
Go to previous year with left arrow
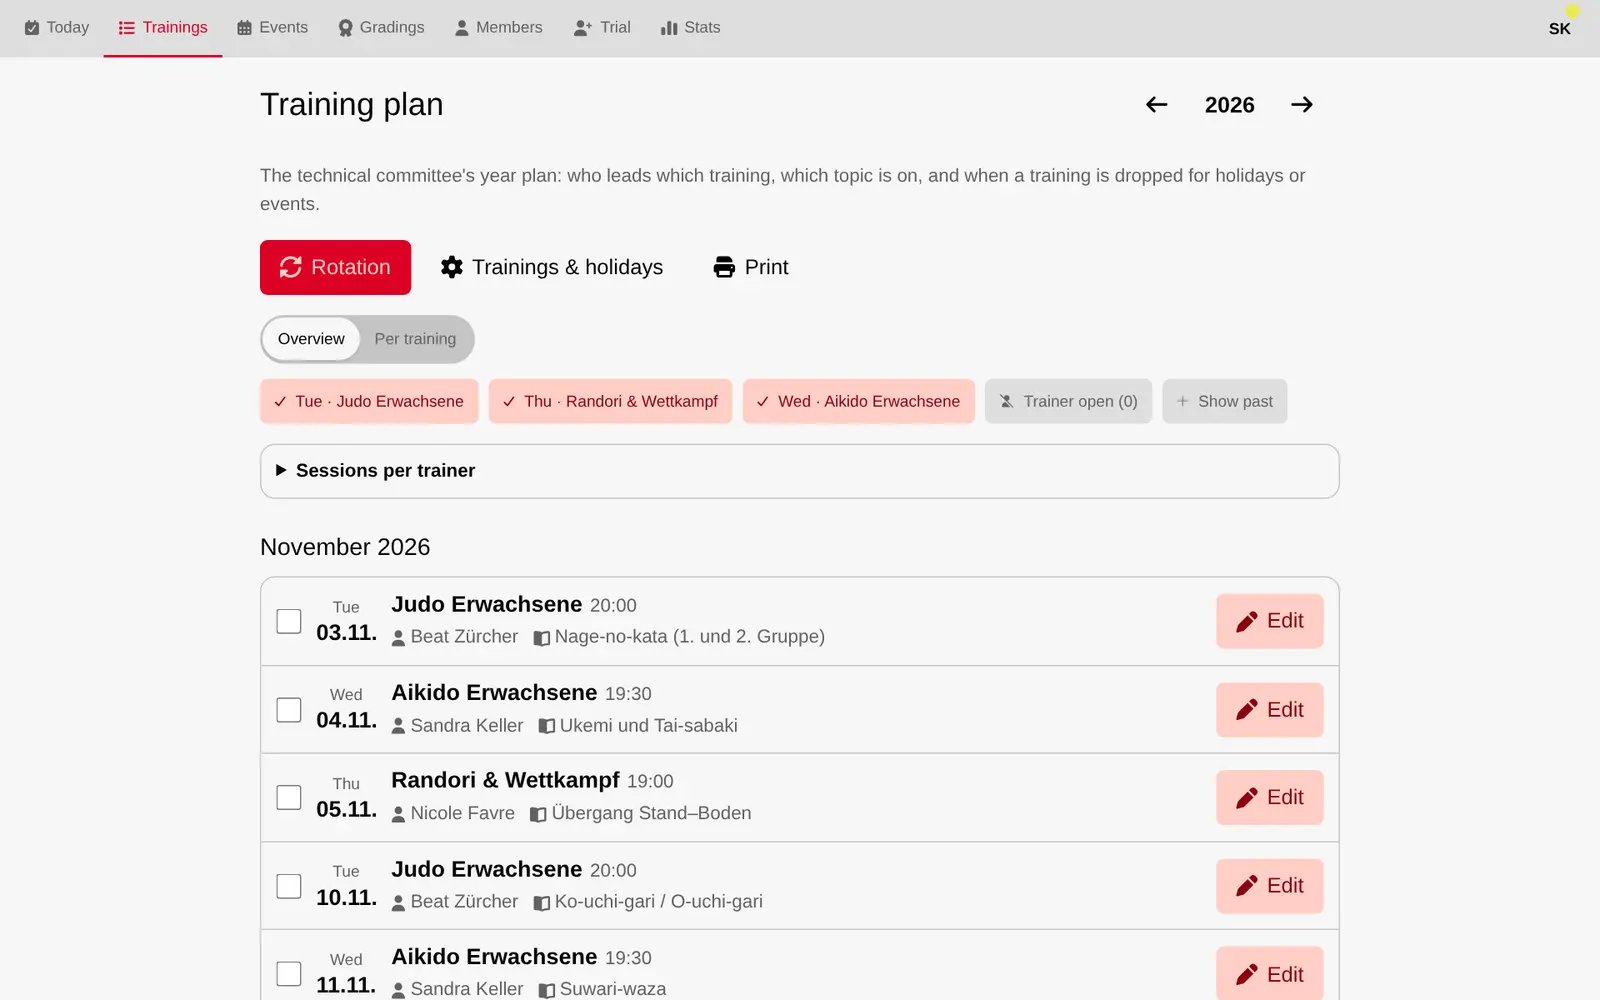pyautogui.click(x=1157, y=105)
